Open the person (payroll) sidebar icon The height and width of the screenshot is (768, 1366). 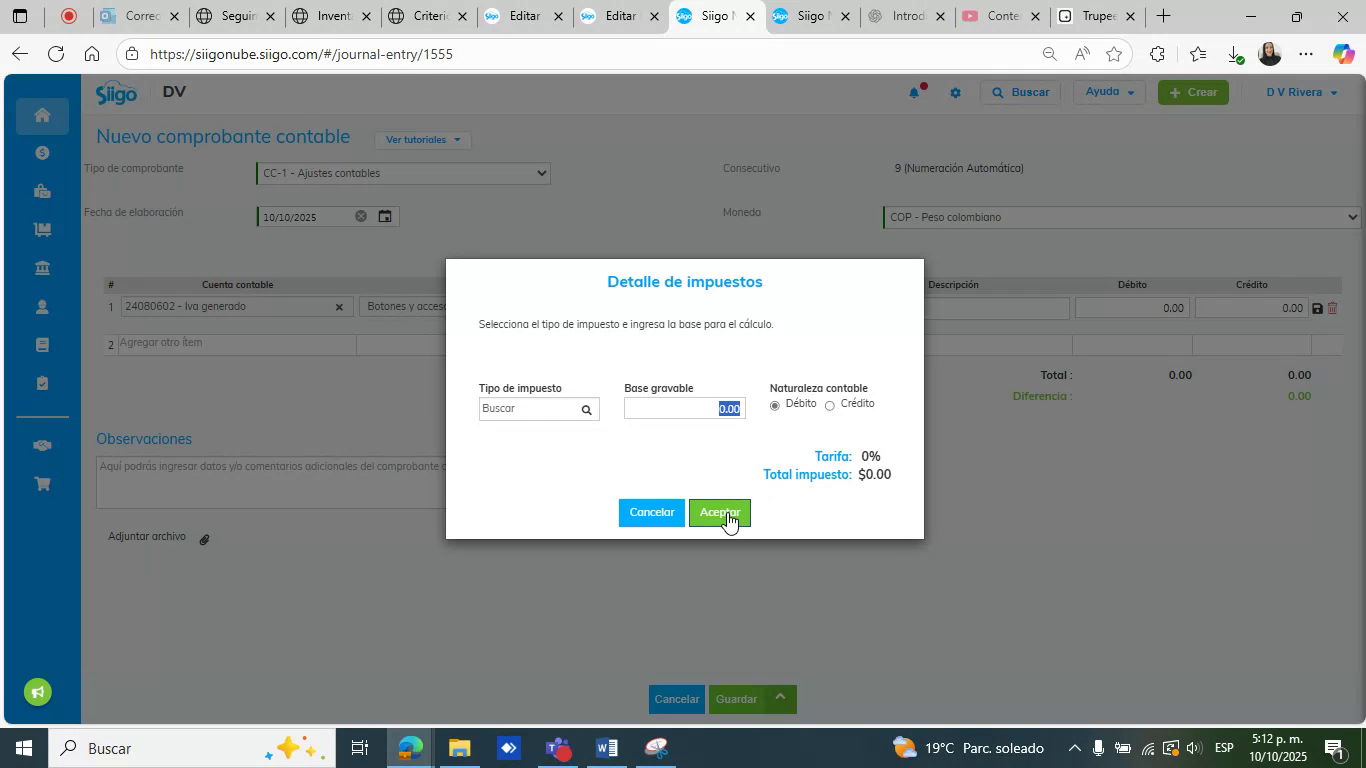point(42,307)
